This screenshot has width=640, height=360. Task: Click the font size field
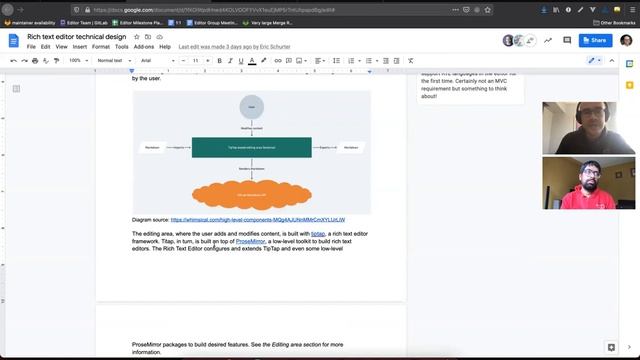click(x=196, y=61)
